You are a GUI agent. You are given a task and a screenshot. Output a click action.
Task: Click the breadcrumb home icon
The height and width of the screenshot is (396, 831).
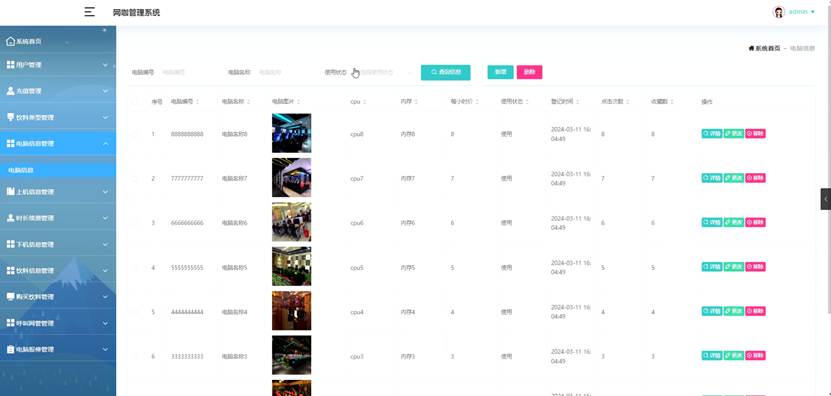[x=751, y=48]
